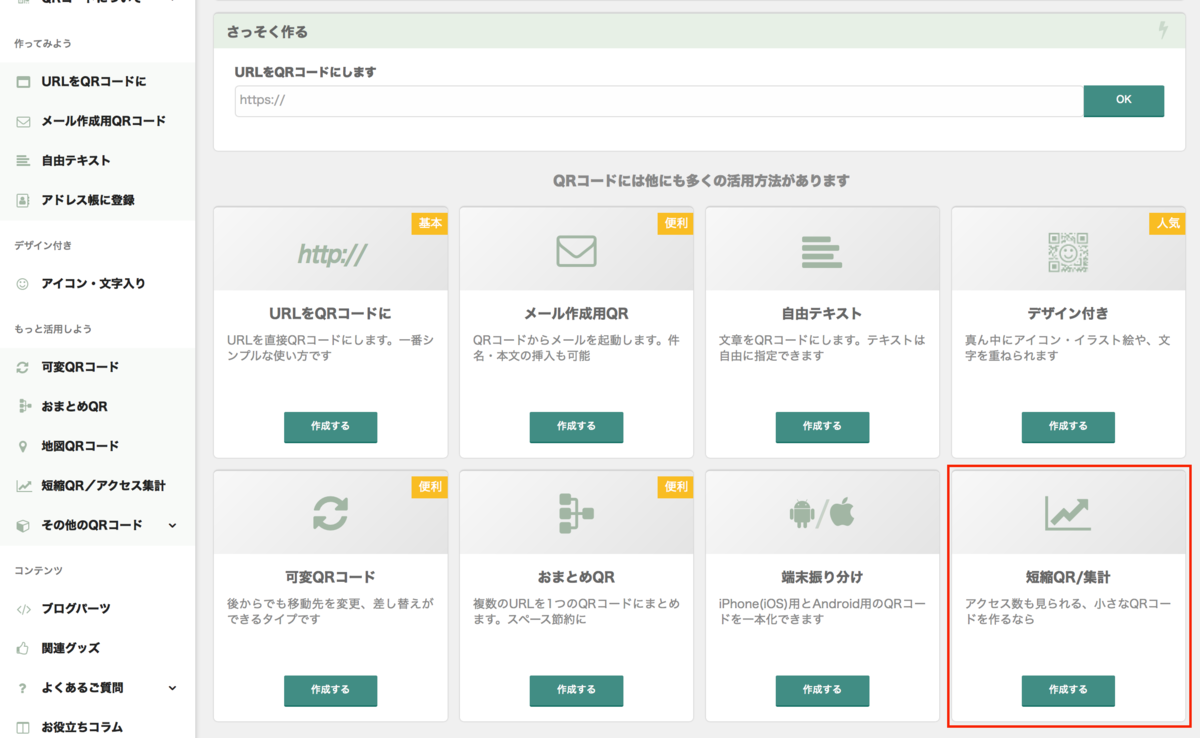
Task: Click the 短縮QR/集計 card title
Action: pyautogui.click(x=1068, y=577)
